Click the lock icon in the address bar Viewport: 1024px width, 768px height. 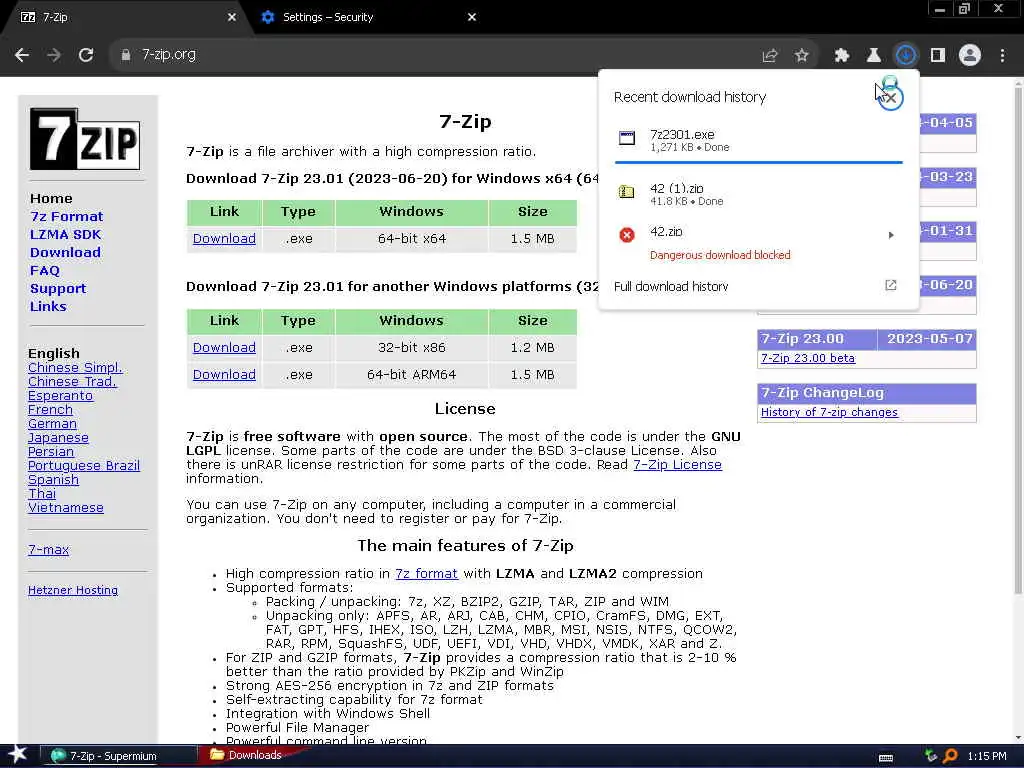(x=126, y=55)
